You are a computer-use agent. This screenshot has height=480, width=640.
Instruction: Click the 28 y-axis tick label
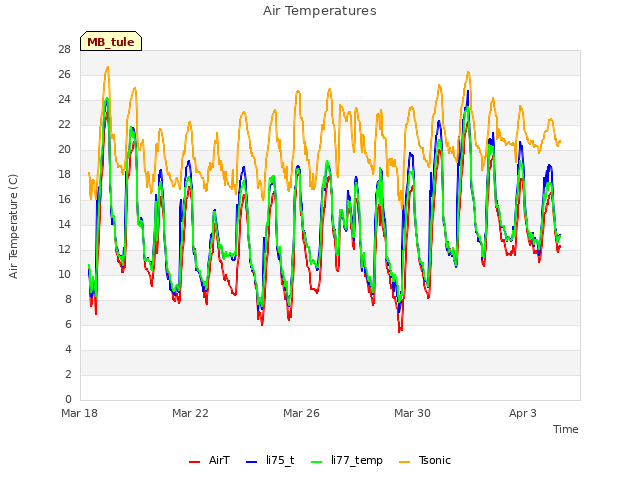[x=64, y=49]
